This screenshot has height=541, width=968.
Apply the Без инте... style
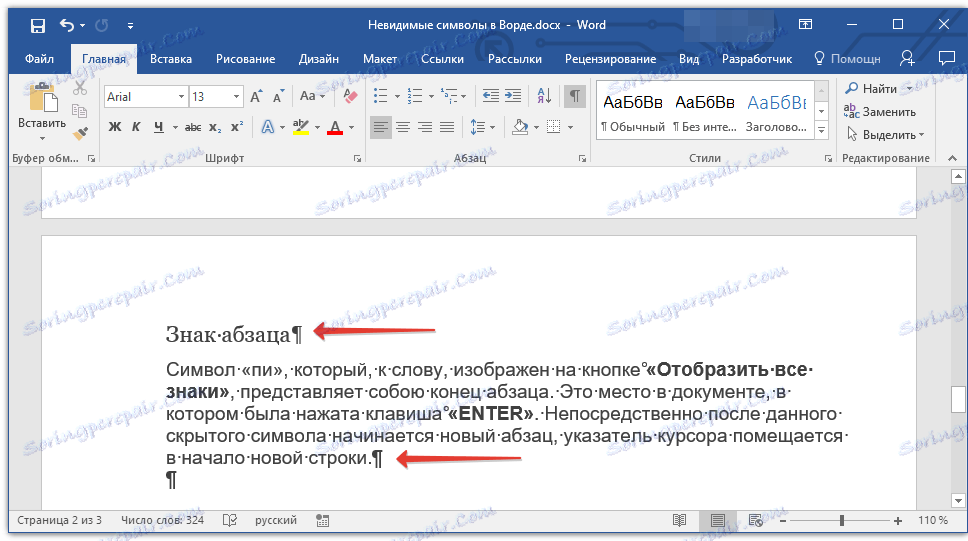(704, 112)
